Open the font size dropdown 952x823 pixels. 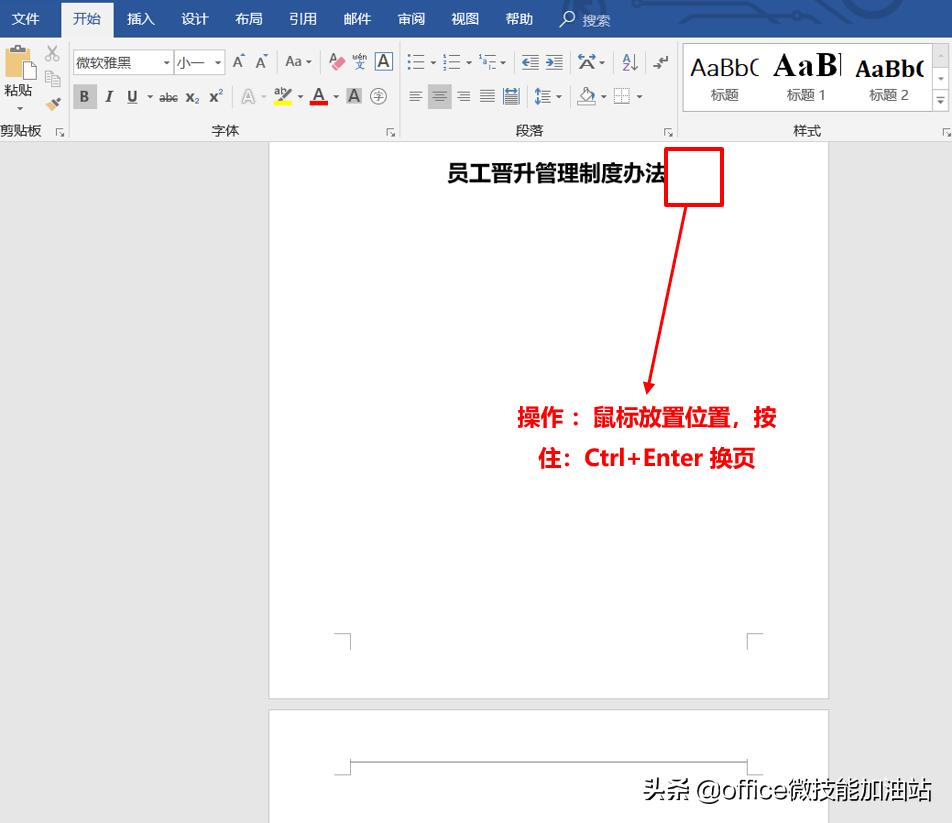[x=215, y=62]
